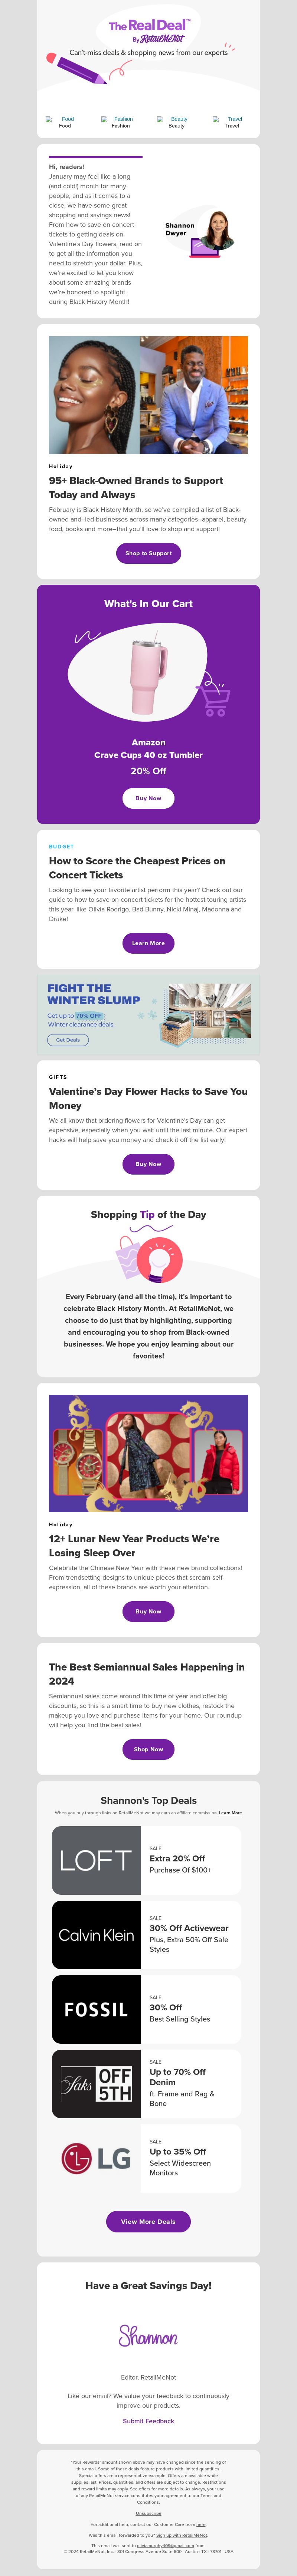Image resolution: width=297 pixels, height=2576 pixels.
Task: Open the Lunar New Year products image
Action: tap(148, 1453)
